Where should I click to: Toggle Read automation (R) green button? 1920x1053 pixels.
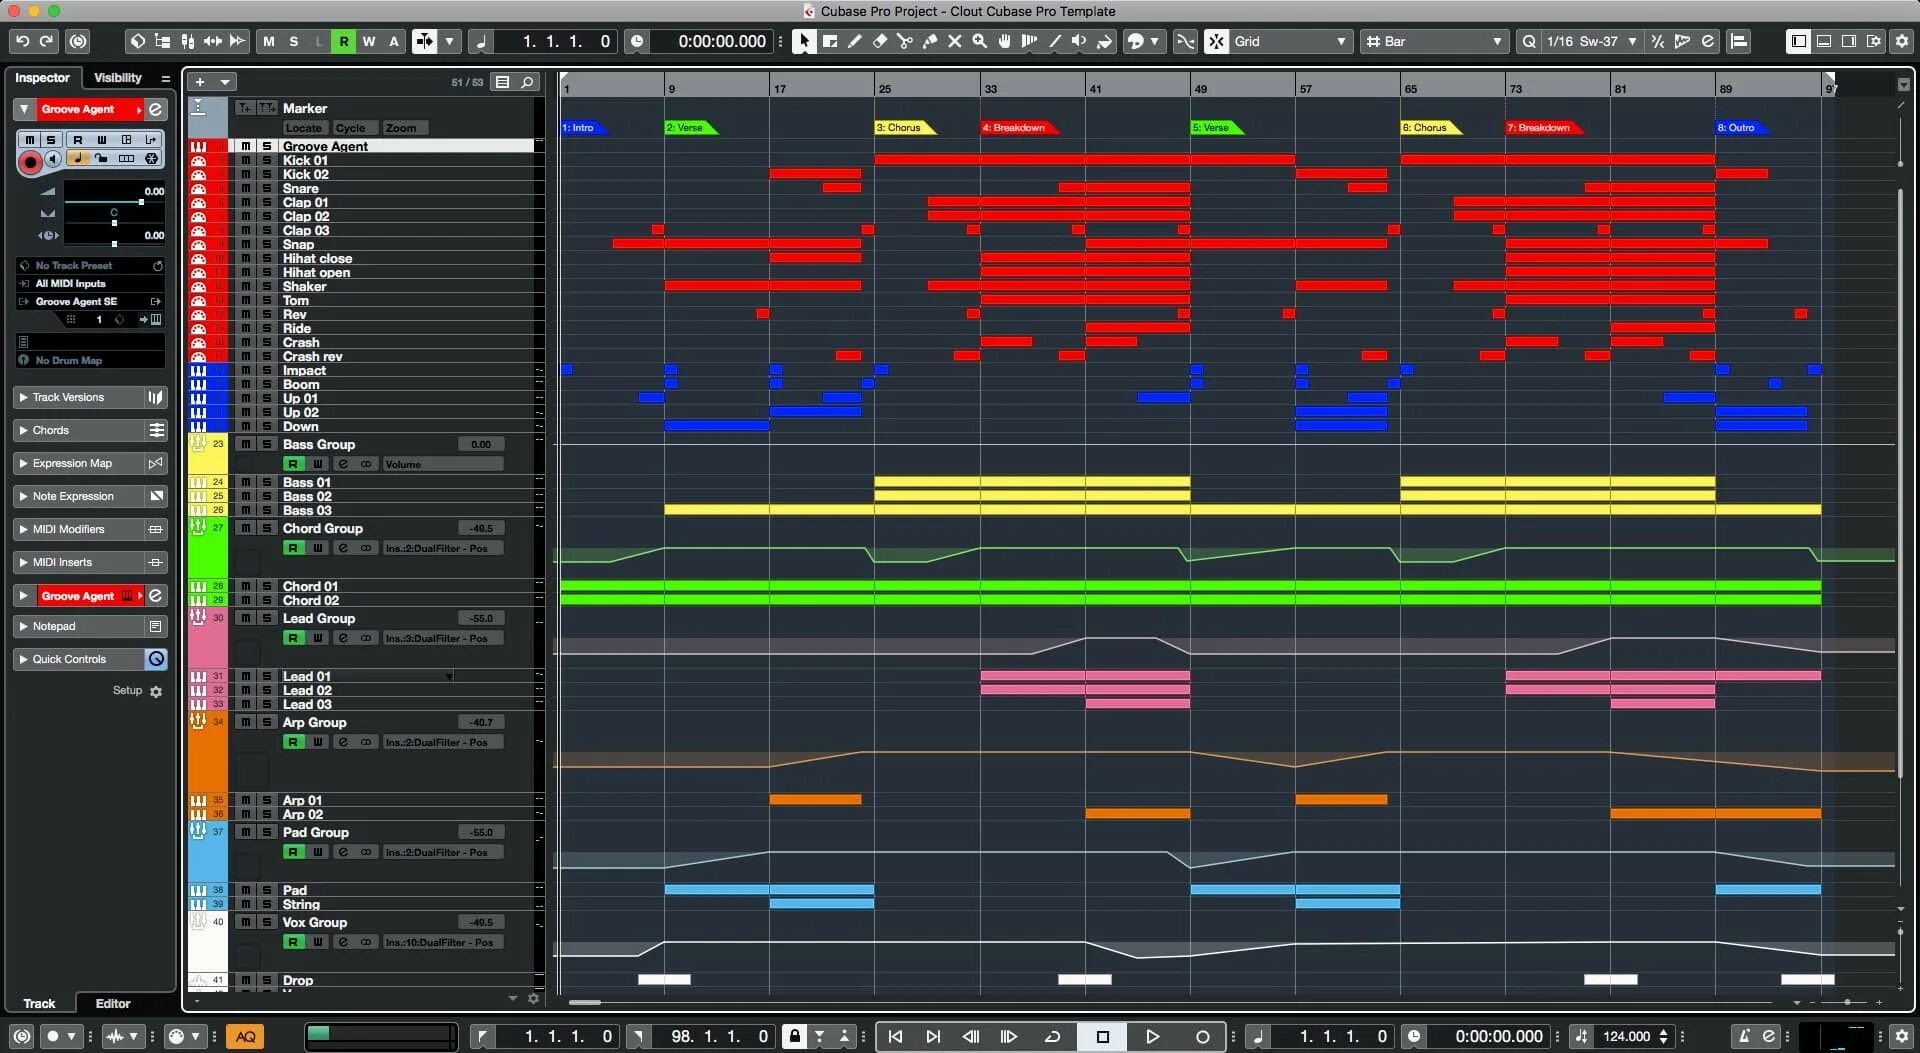point(343,41)
